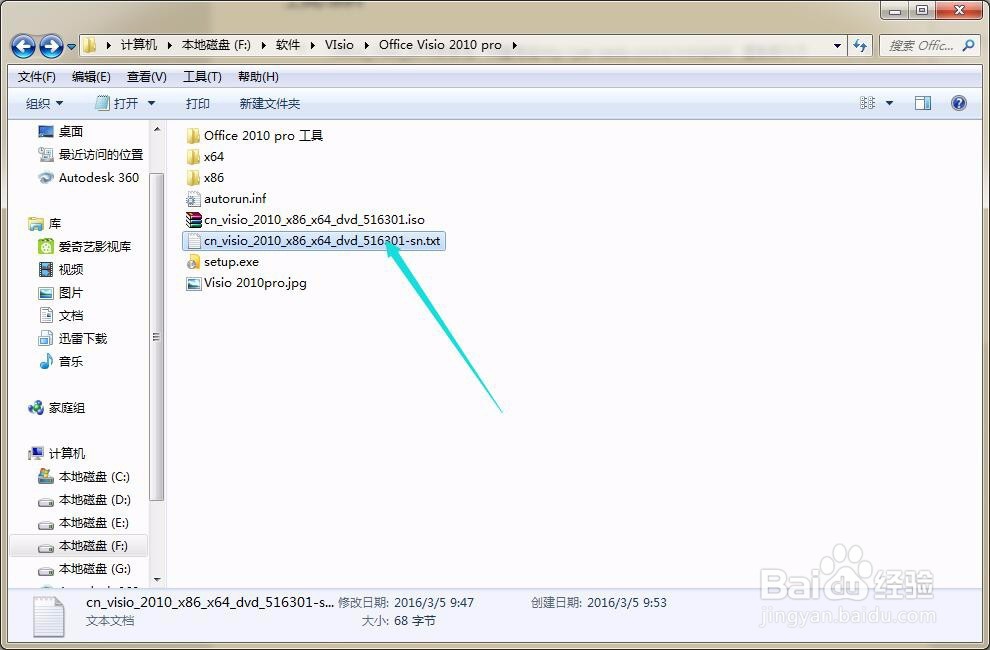Select the autorun.inf file
990x650 pixels.
click(x=226, y=199)
